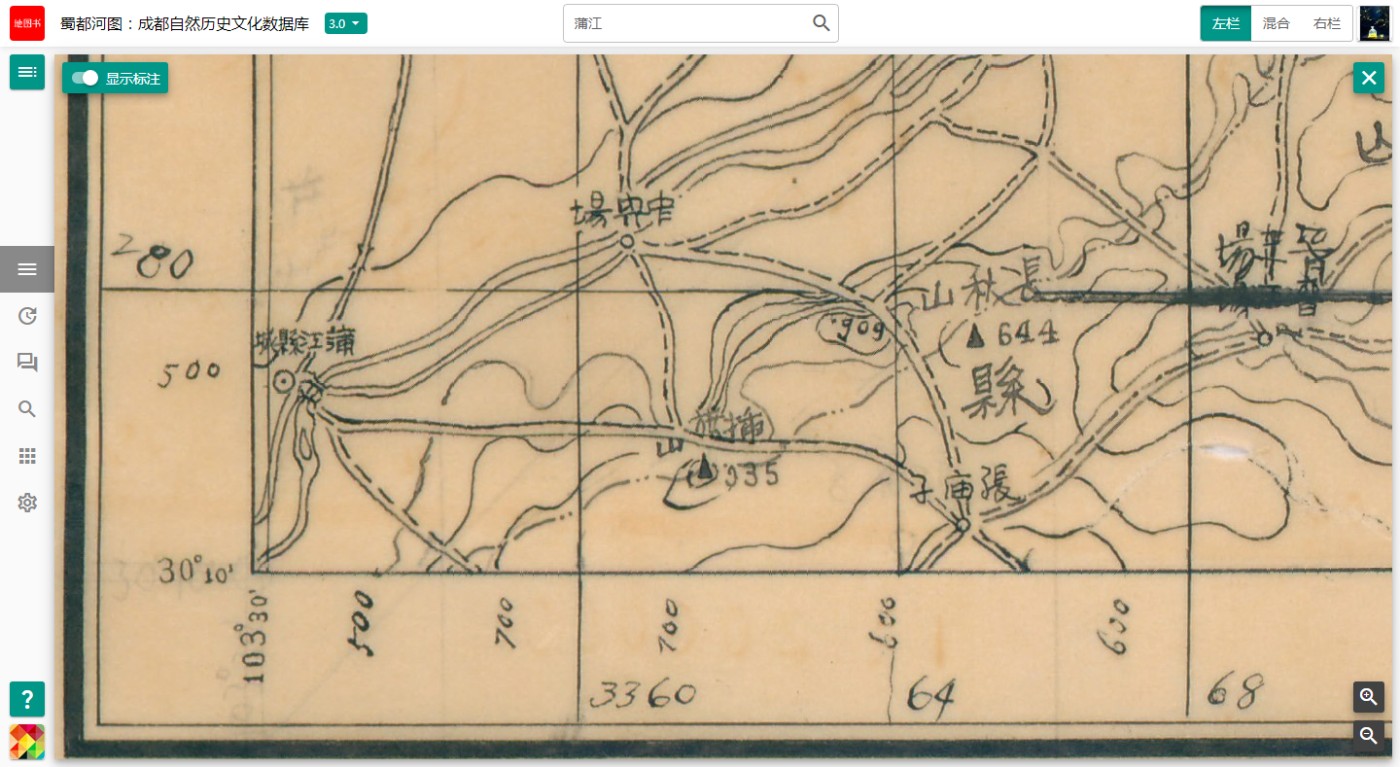
Task: Zoom out of the map
Action: (1368, 735)
